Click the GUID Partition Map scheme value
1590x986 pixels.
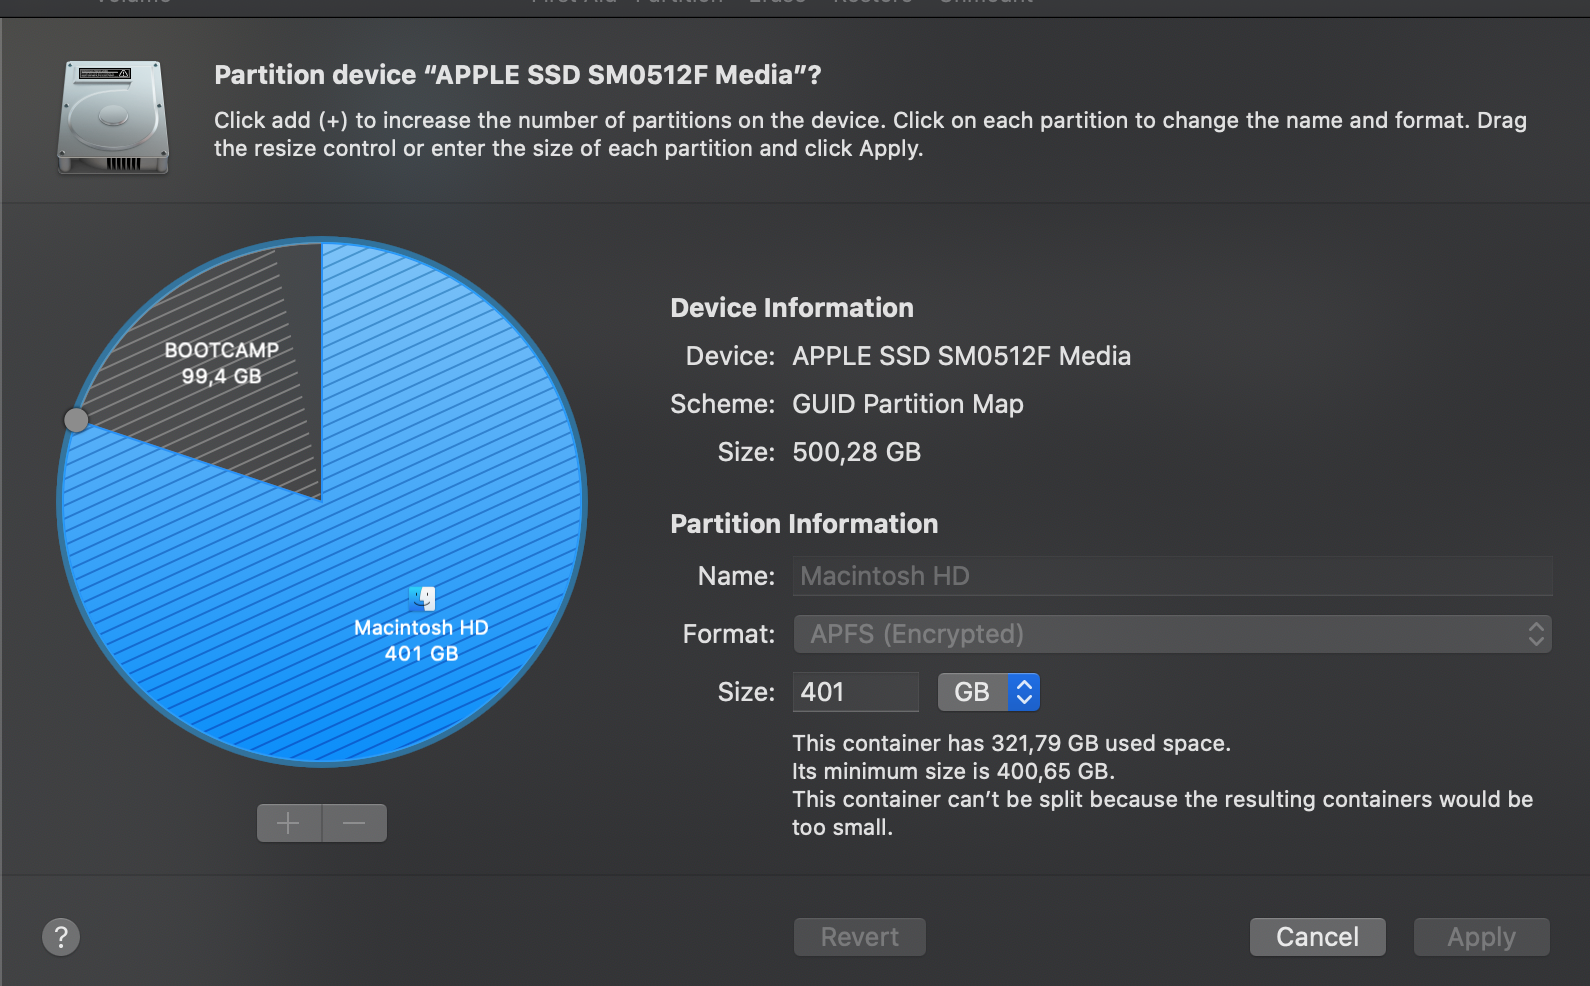point(907,404)
